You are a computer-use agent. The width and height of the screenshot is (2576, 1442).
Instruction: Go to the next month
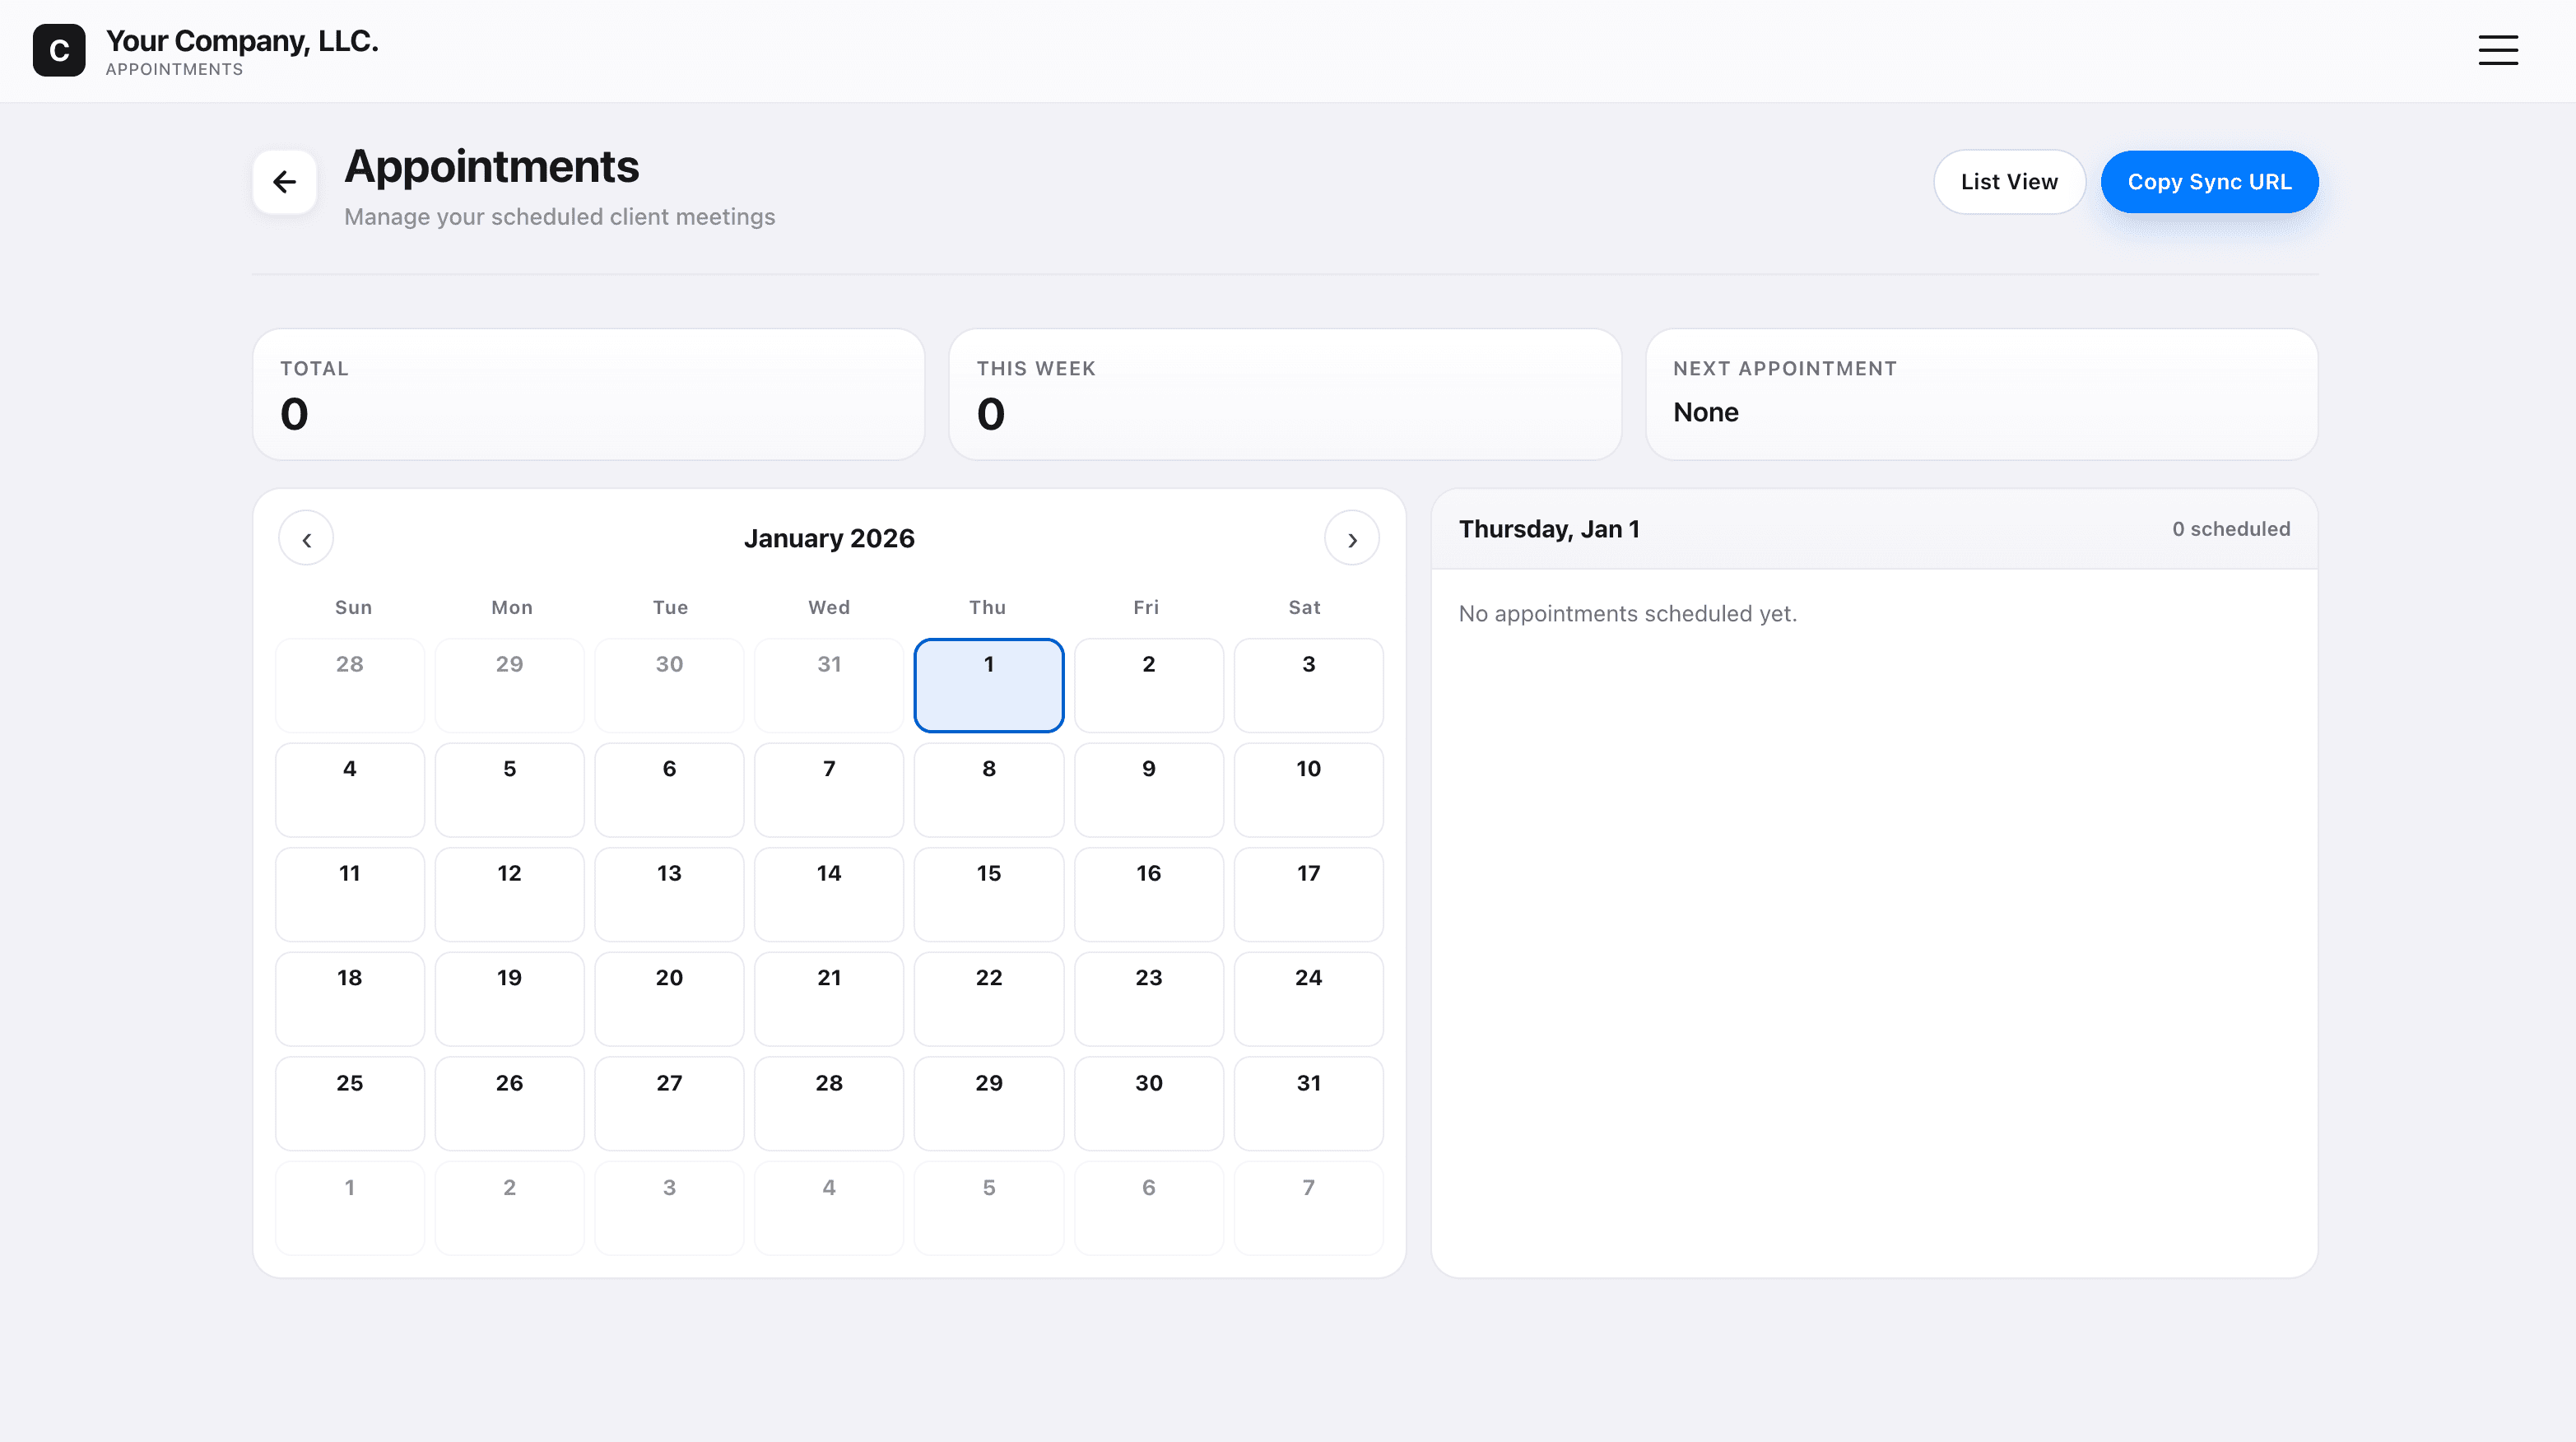(1352, 538)
